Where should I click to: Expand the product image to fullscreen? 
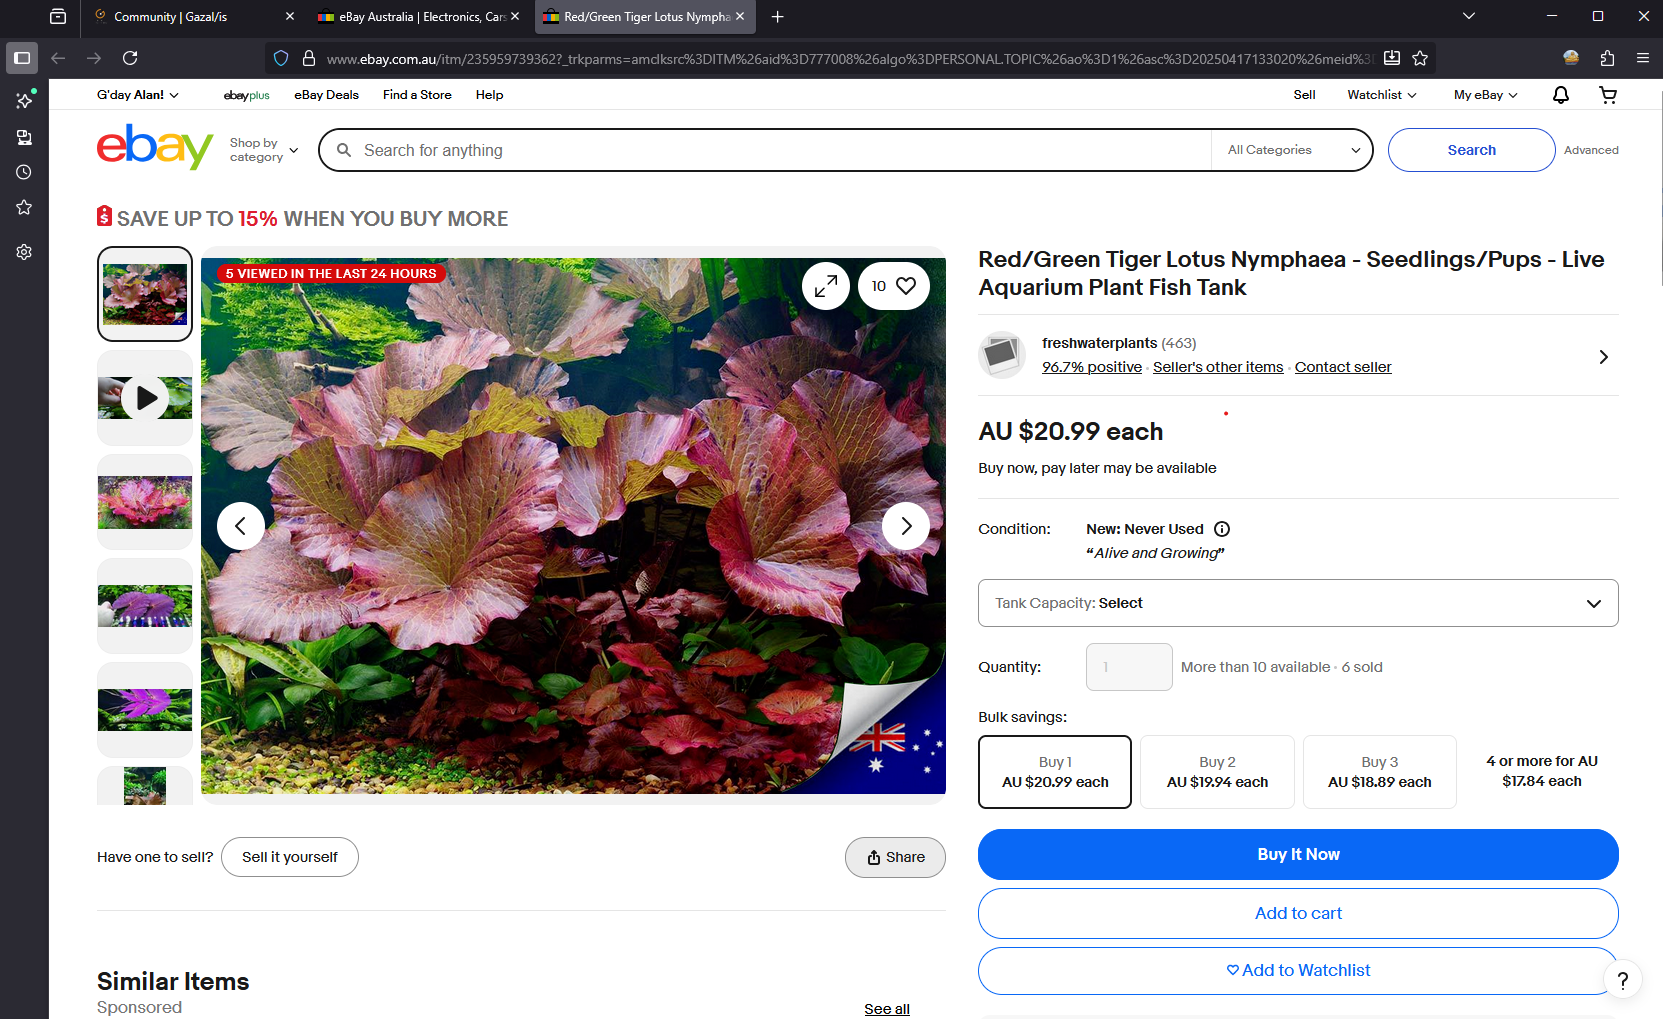tap(825, 286)
